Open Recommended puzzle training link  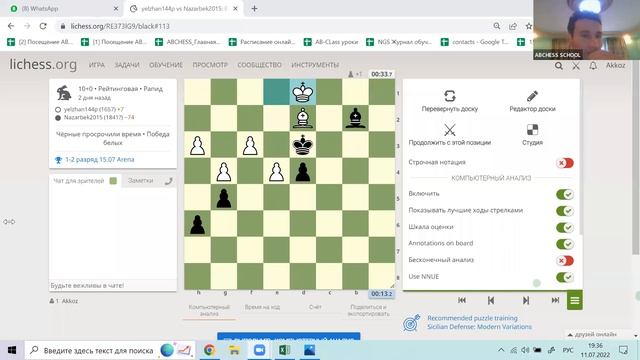point(472,318)
